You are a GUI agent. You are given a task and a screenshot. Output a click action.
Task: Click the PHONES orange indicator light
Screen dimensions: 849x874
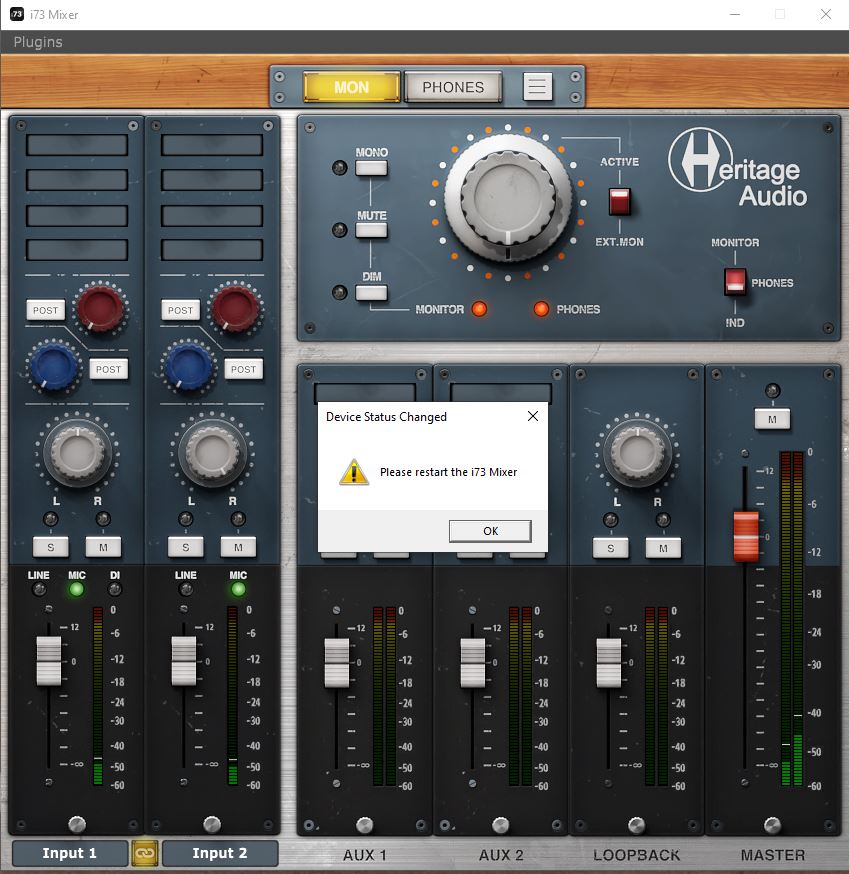541,309
